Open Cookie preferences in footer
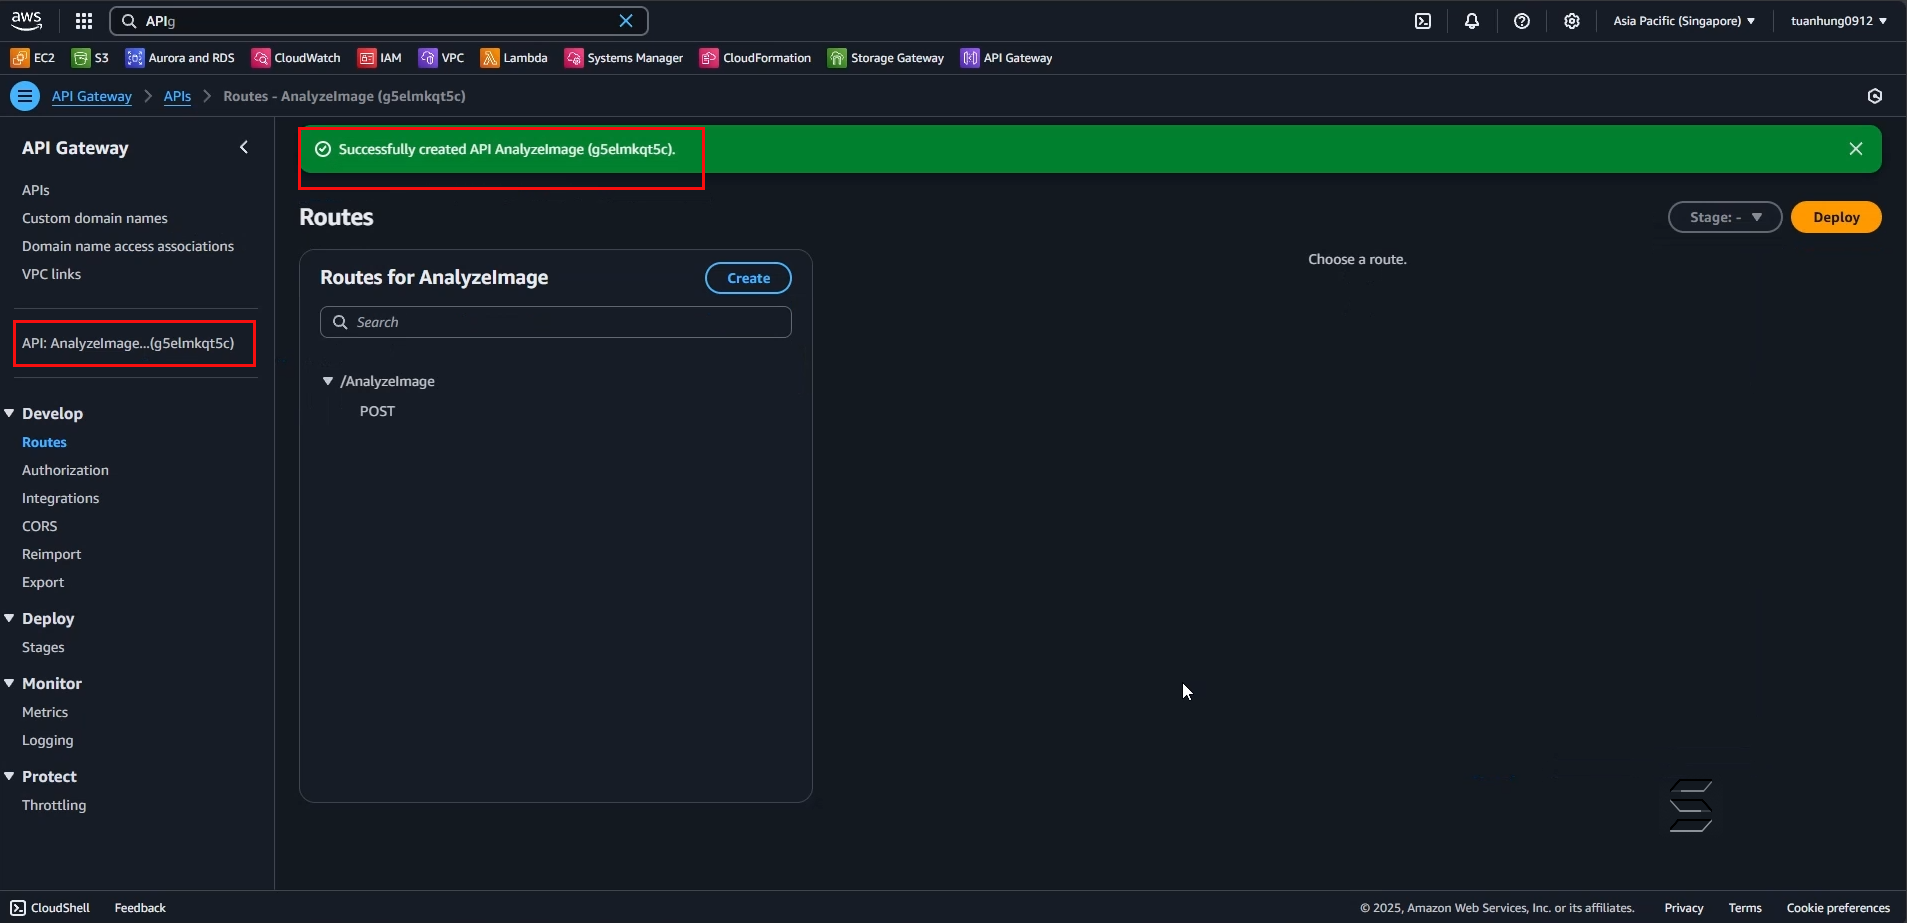Screen dimensions: 1907x923 tap(1838, 908)
